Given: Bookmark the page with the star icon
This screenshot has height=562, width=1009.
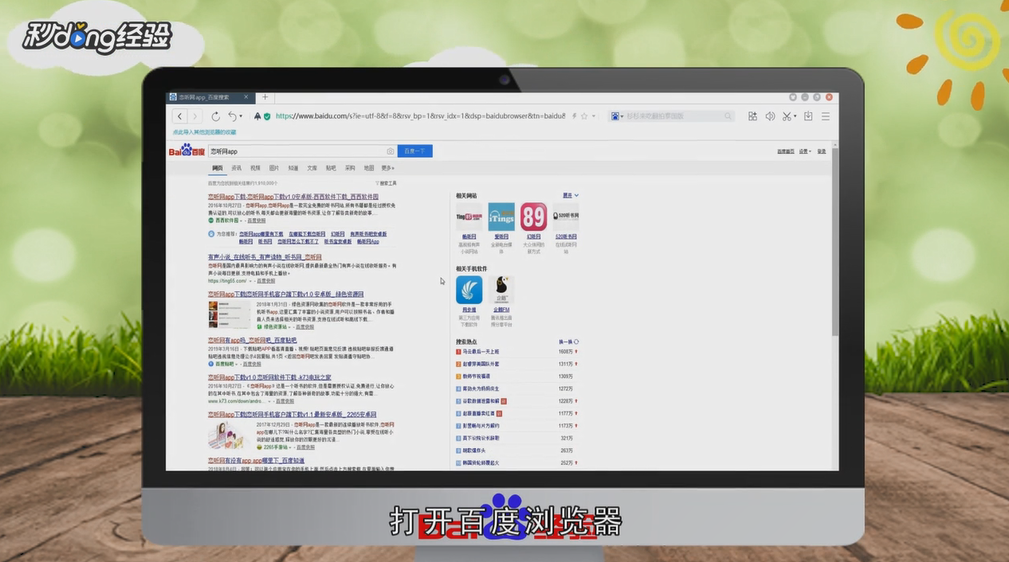Looking at the screenshot, I should tap(584, 117).
